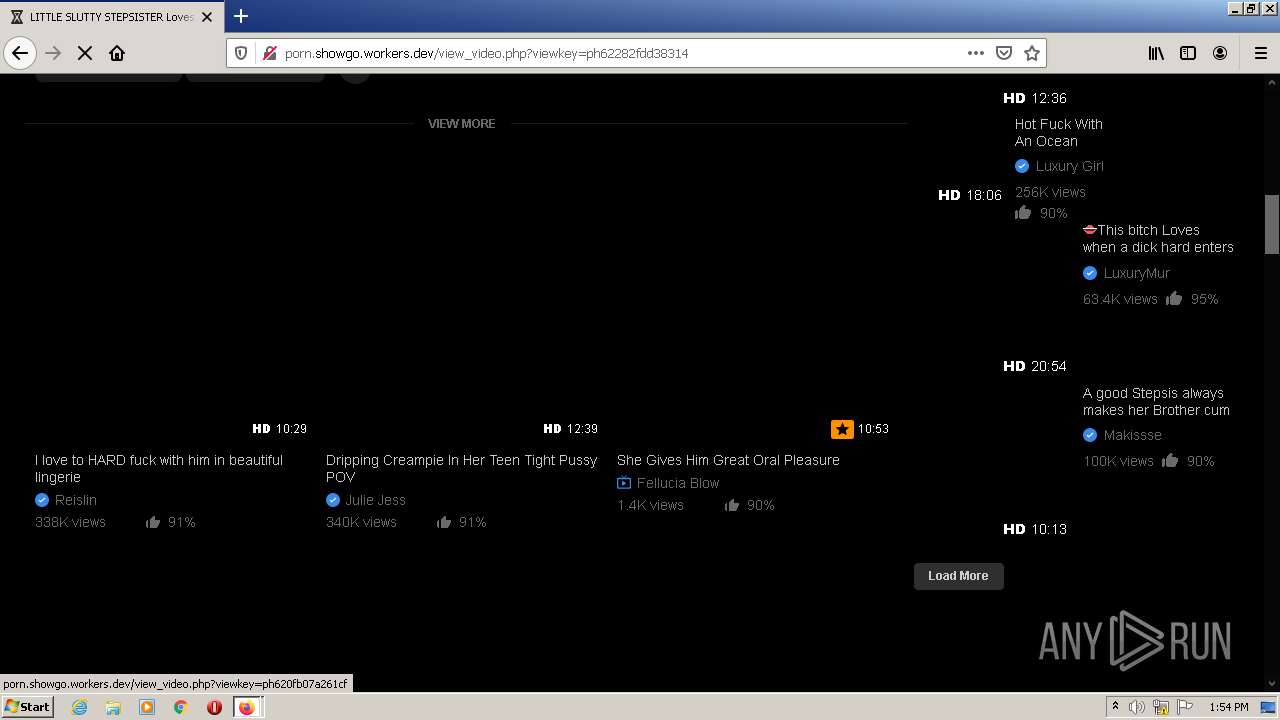This screenshot has height=720, width=1280.
Task: Click the thumbs-up icon under 256K views
Action: [1023, 213]
